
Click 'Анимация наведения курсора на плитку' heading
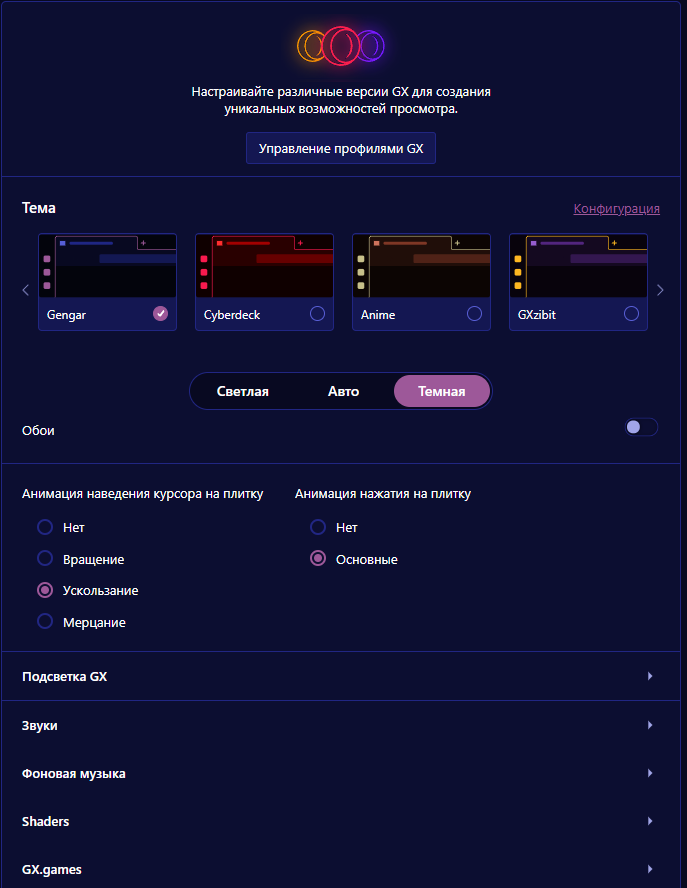tap(142, 494)
